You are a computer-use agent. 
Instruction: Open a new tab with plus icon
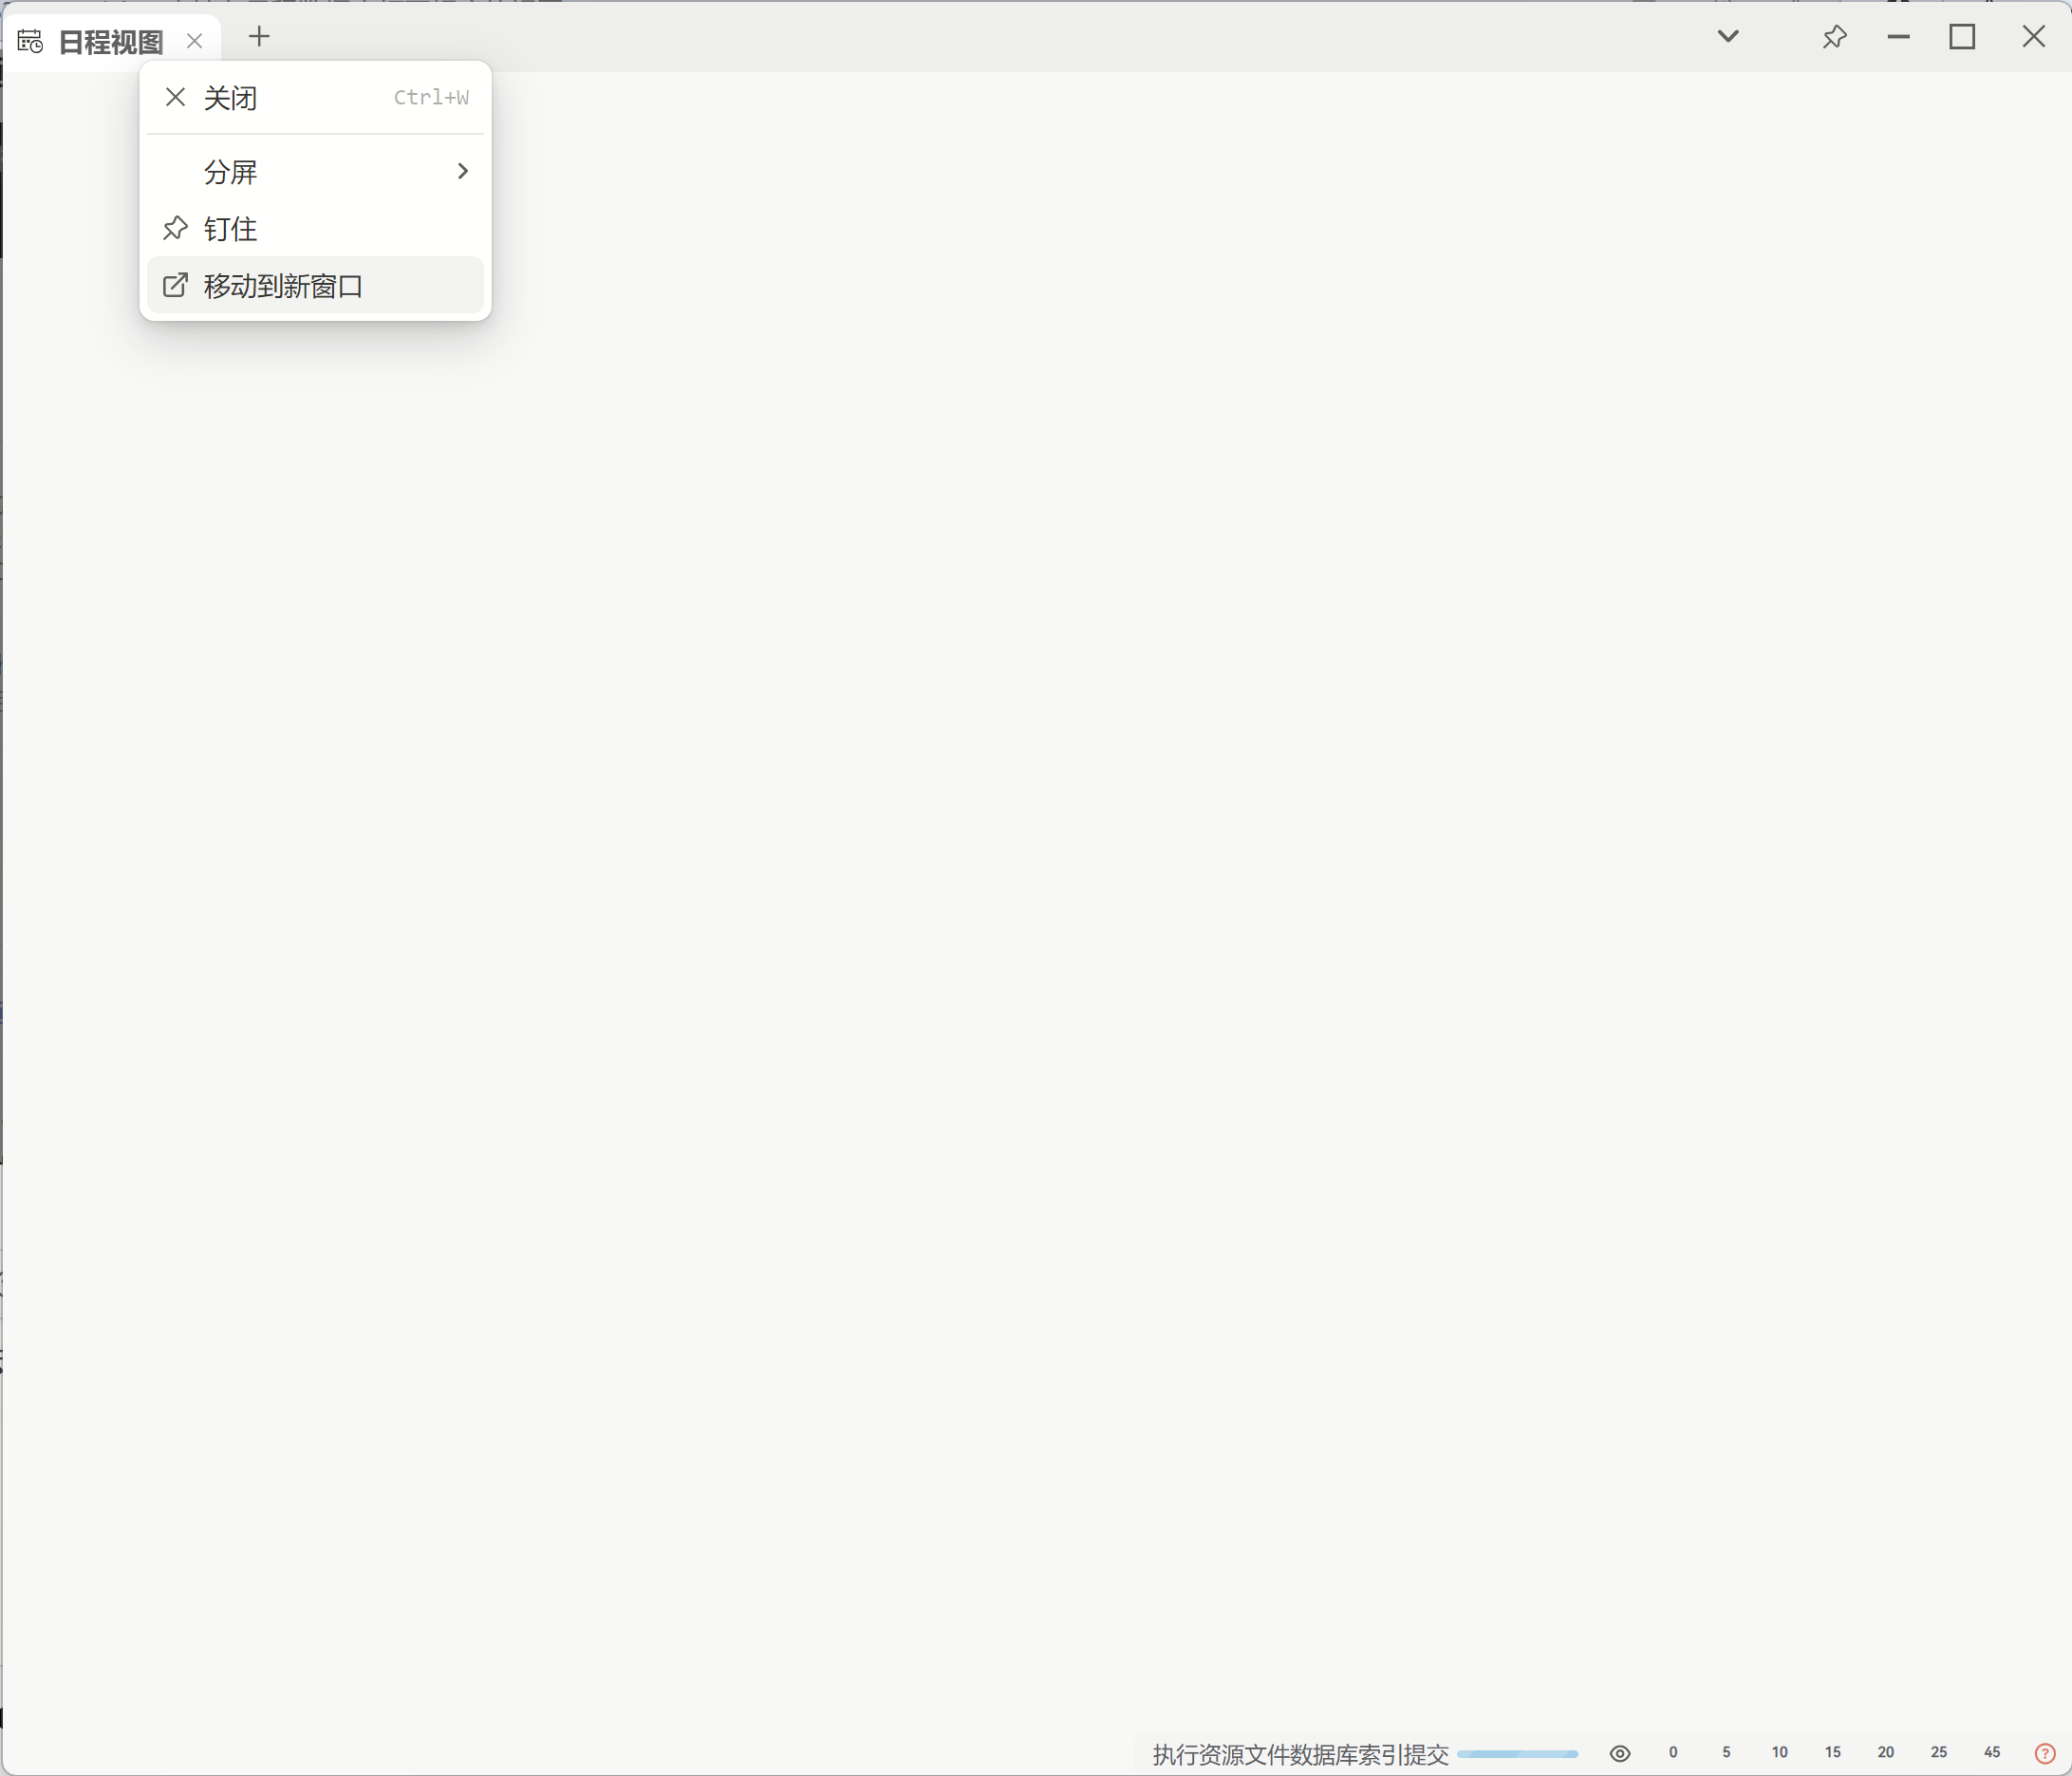pos(259,37)
